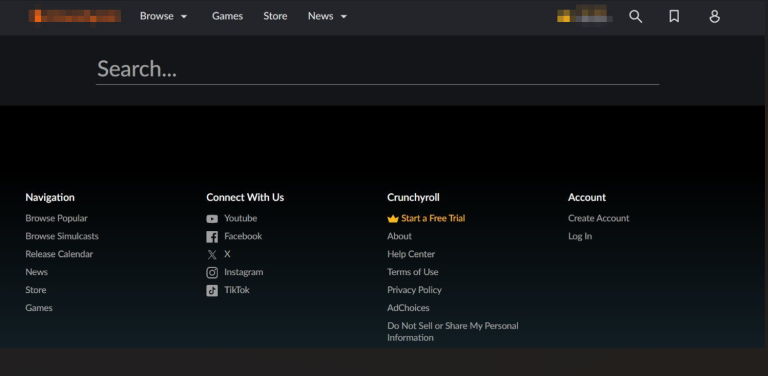
Task: Visit the Instagram text link
Action: (x=243, y=272)
